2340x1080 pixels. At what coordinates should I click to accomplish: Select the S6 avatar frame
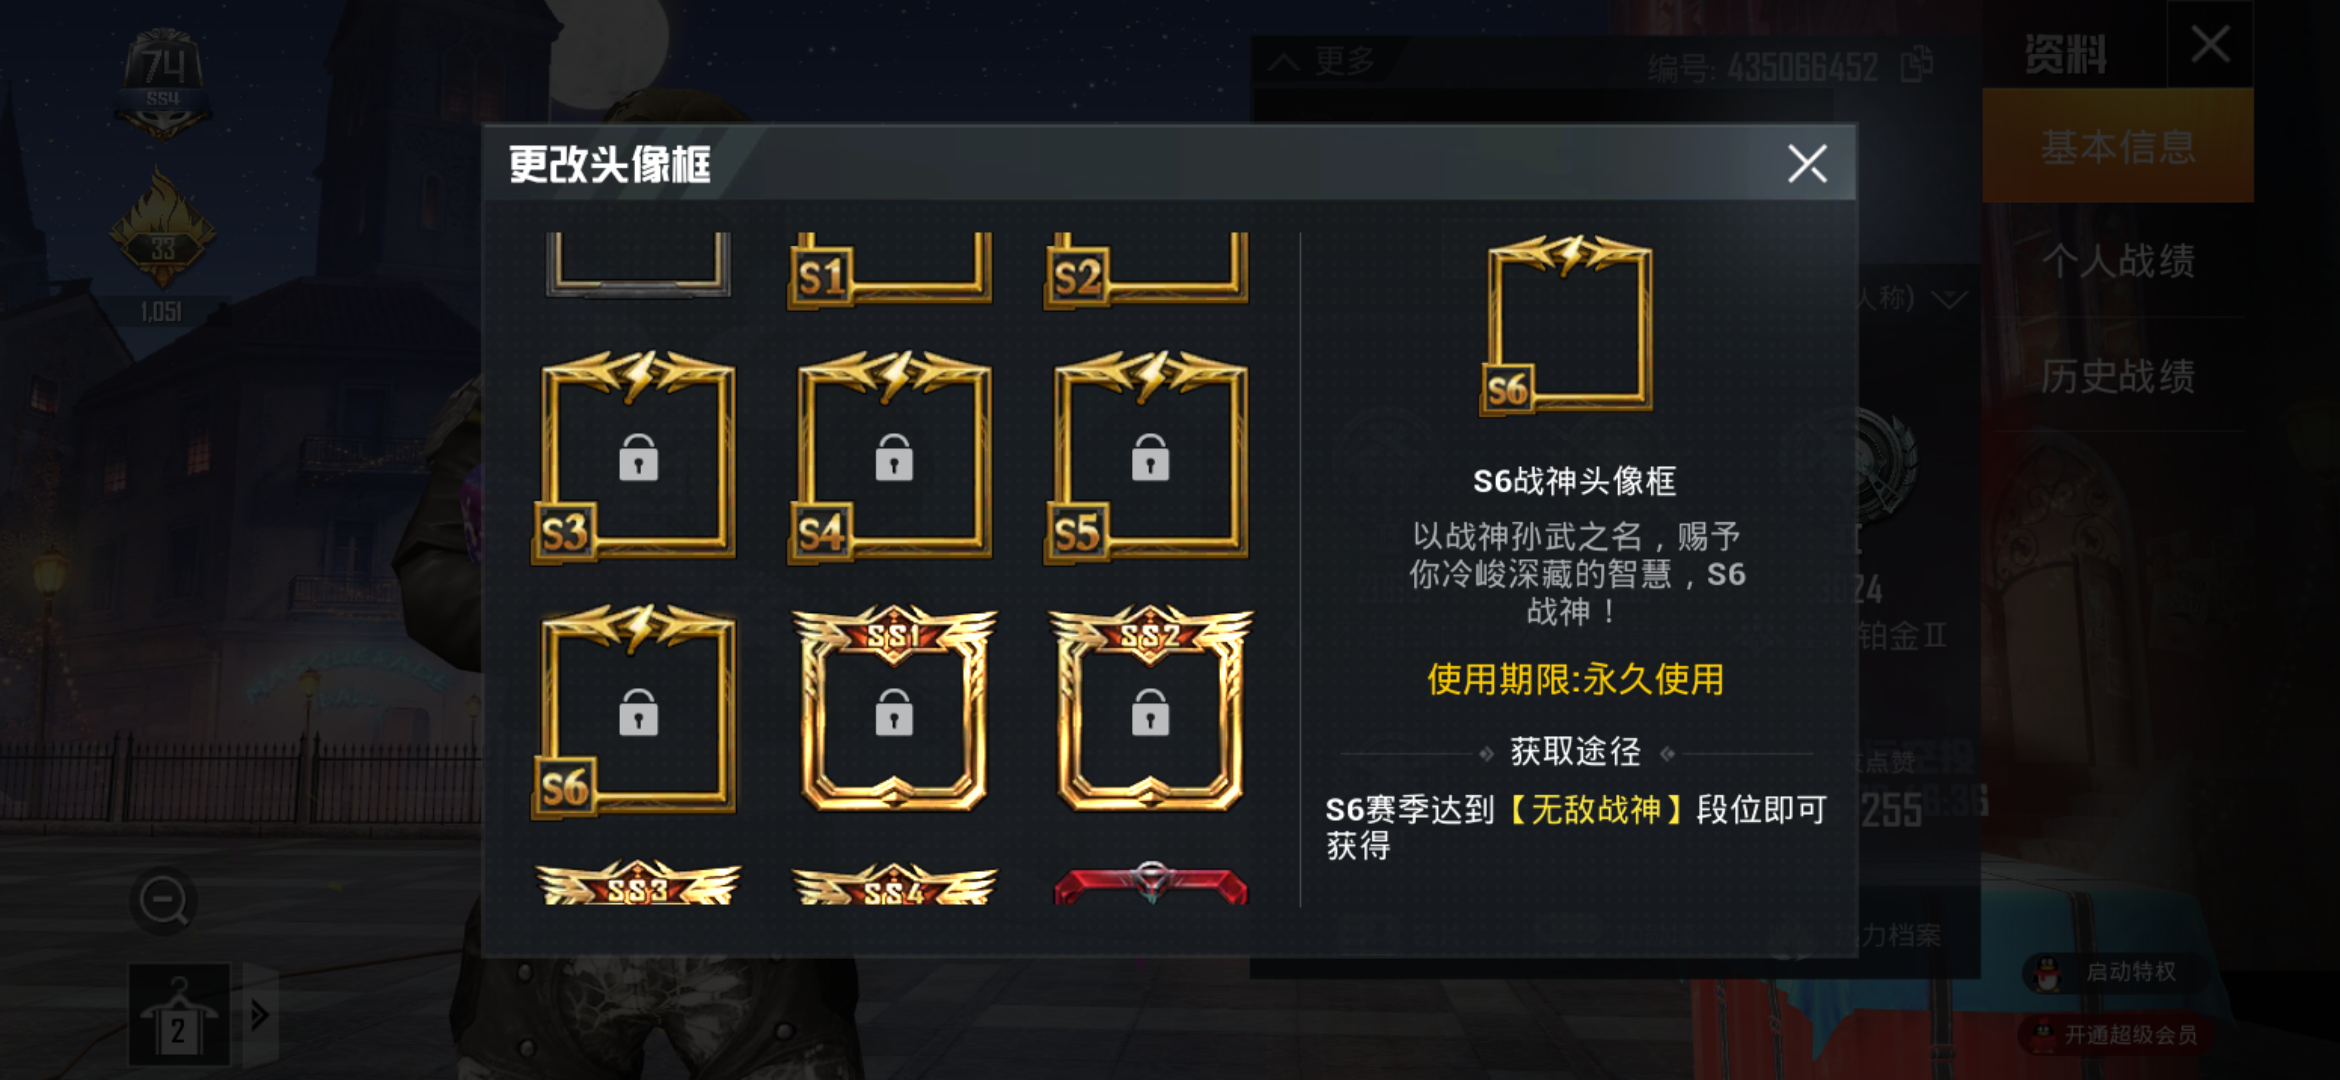634,711
